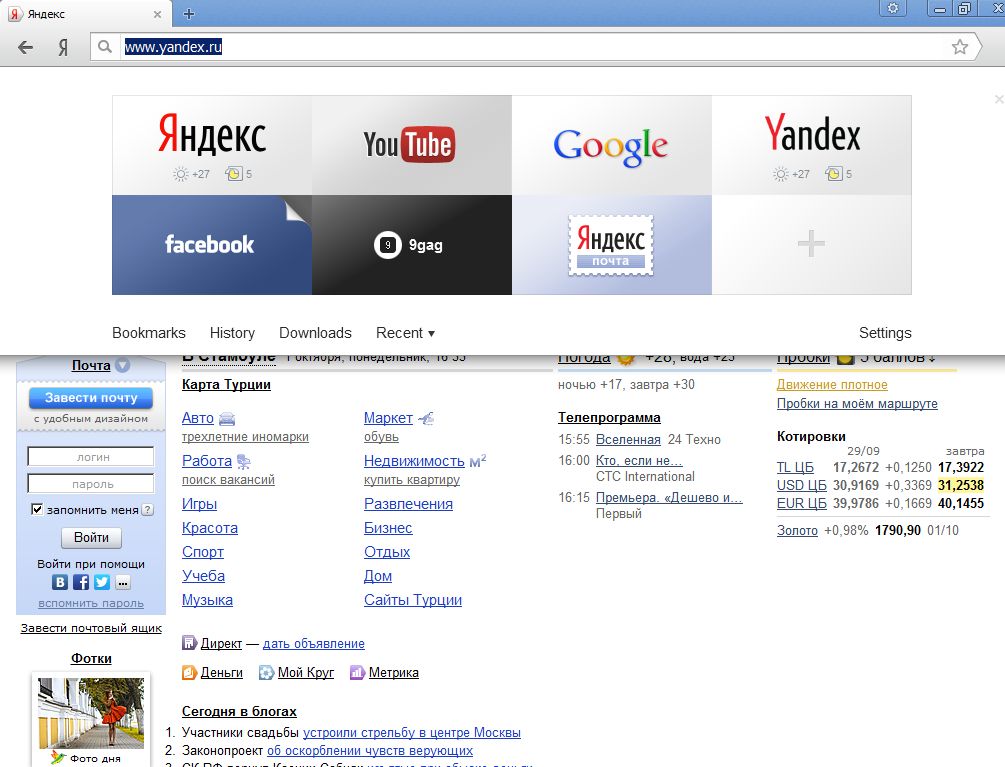This screenshot has height=767, width=1005.
Task: Open Yandex home via the Я icon
Action: point(63,47)
